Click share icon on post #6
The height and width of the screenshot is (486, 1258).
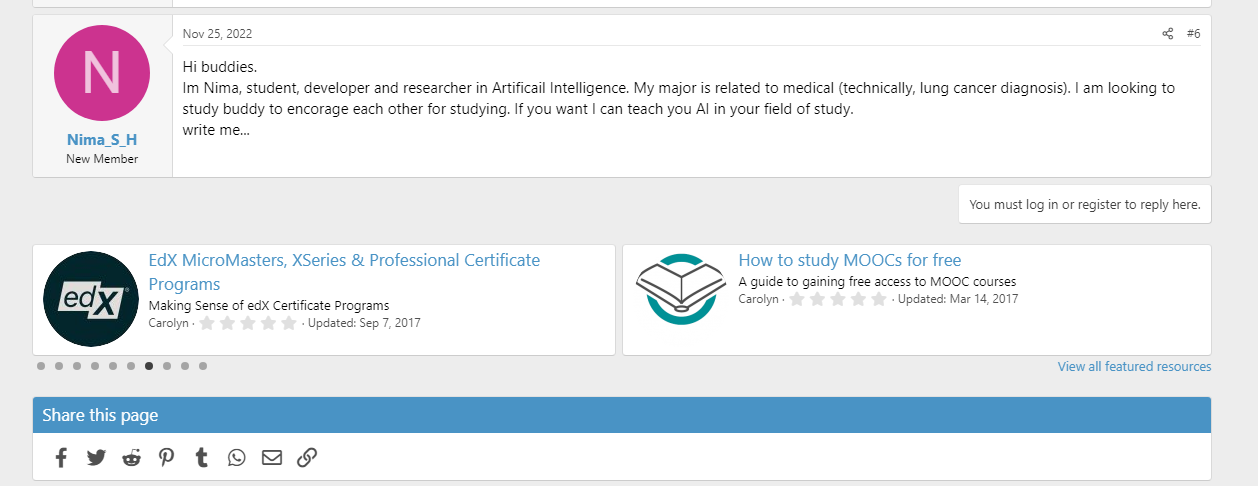tap(1167, 34)
